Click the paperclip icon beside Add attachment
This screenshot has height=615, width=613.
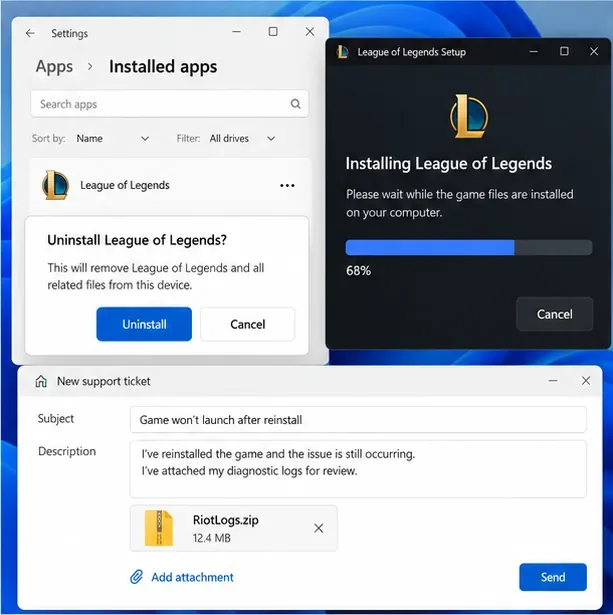pos(136,577)
